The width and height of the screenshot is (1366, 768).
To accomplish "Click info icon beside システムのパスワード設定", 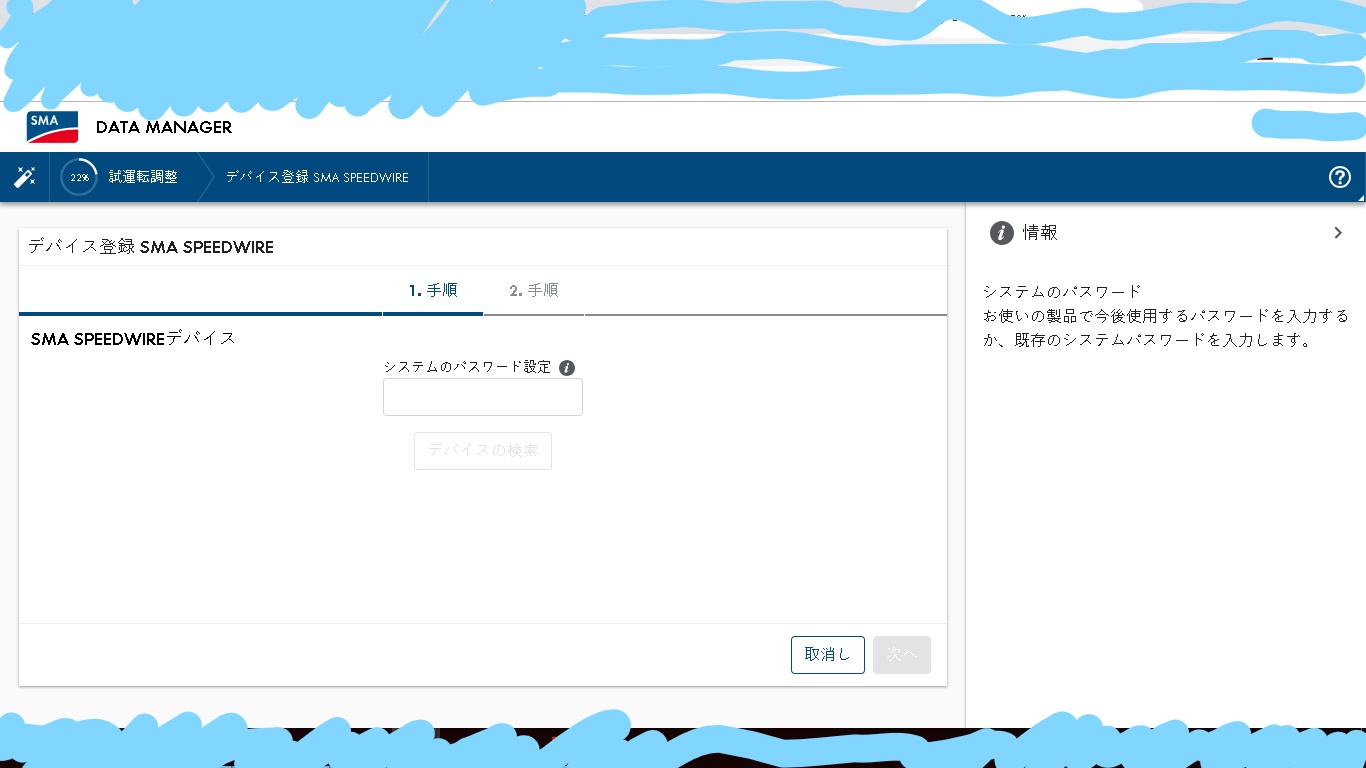I will pyautogui.click(x=567, y=368).
